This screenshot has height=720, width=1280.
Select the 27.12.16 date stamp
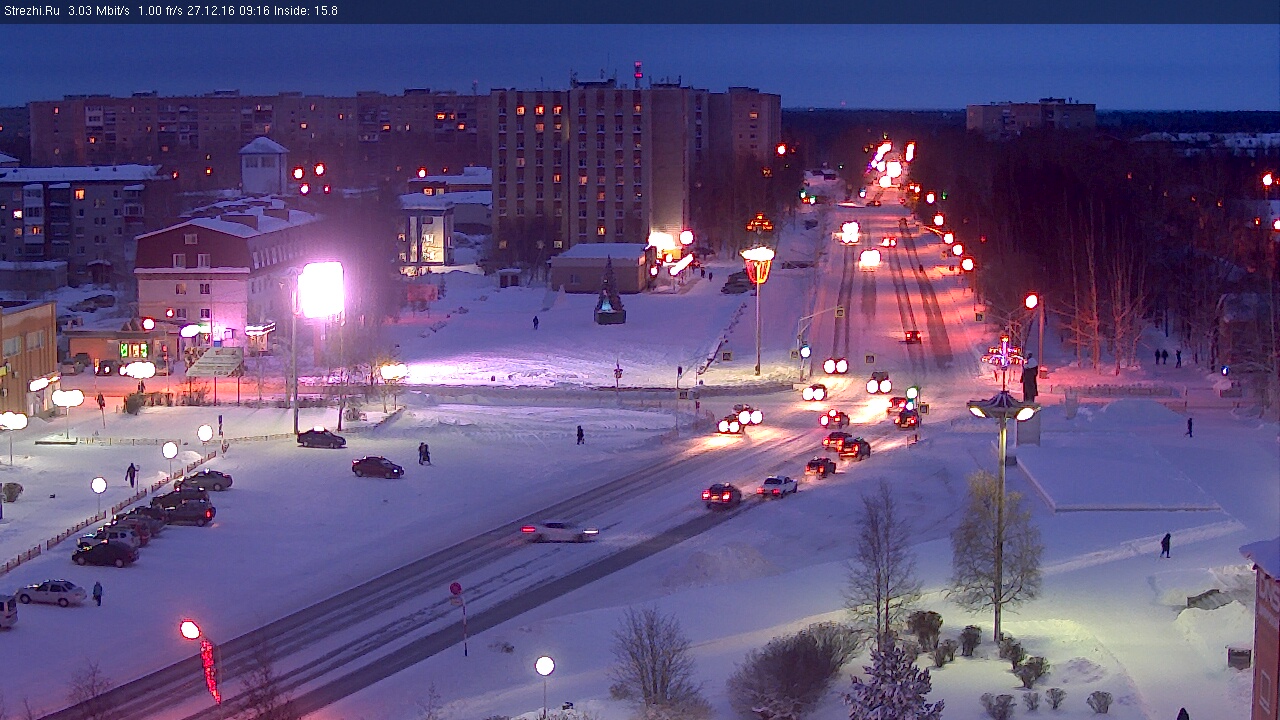[211, 11]
